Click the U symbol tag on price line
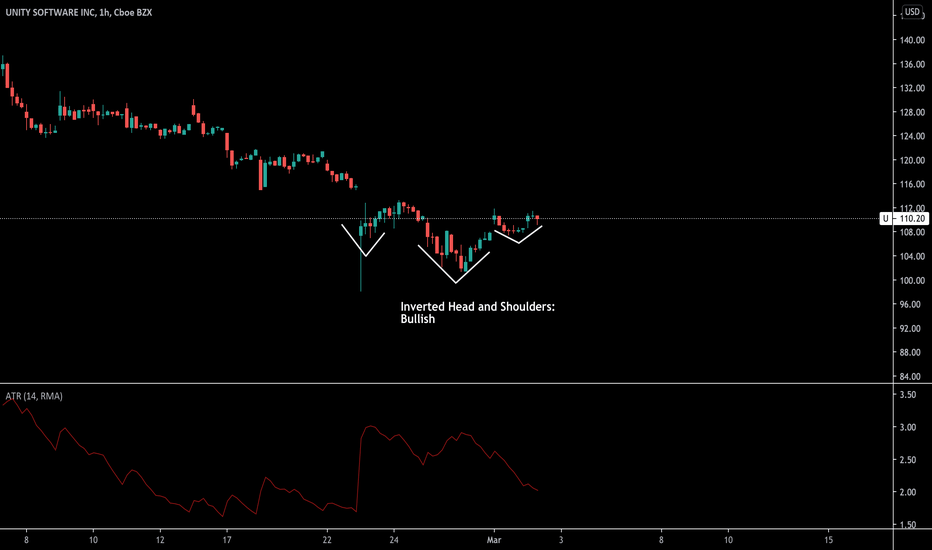932x550 pixels. click(886, 219)
